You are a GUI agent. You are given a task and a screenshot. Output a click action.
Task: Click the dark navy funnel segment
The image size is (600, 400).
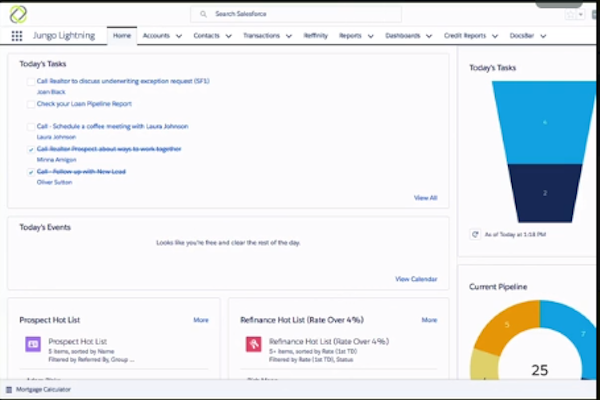point(545,193)
